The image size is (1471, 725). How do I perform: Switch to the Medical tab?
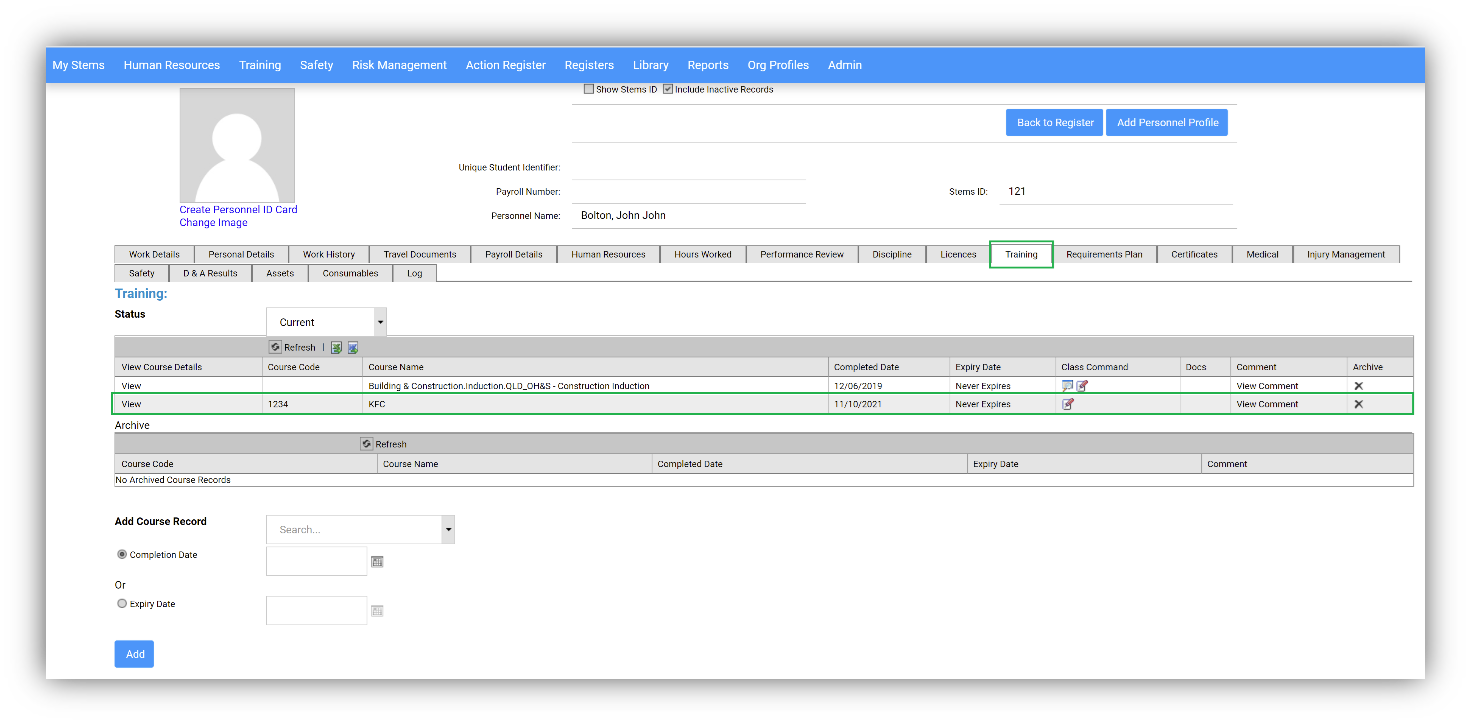point(1262,254)
